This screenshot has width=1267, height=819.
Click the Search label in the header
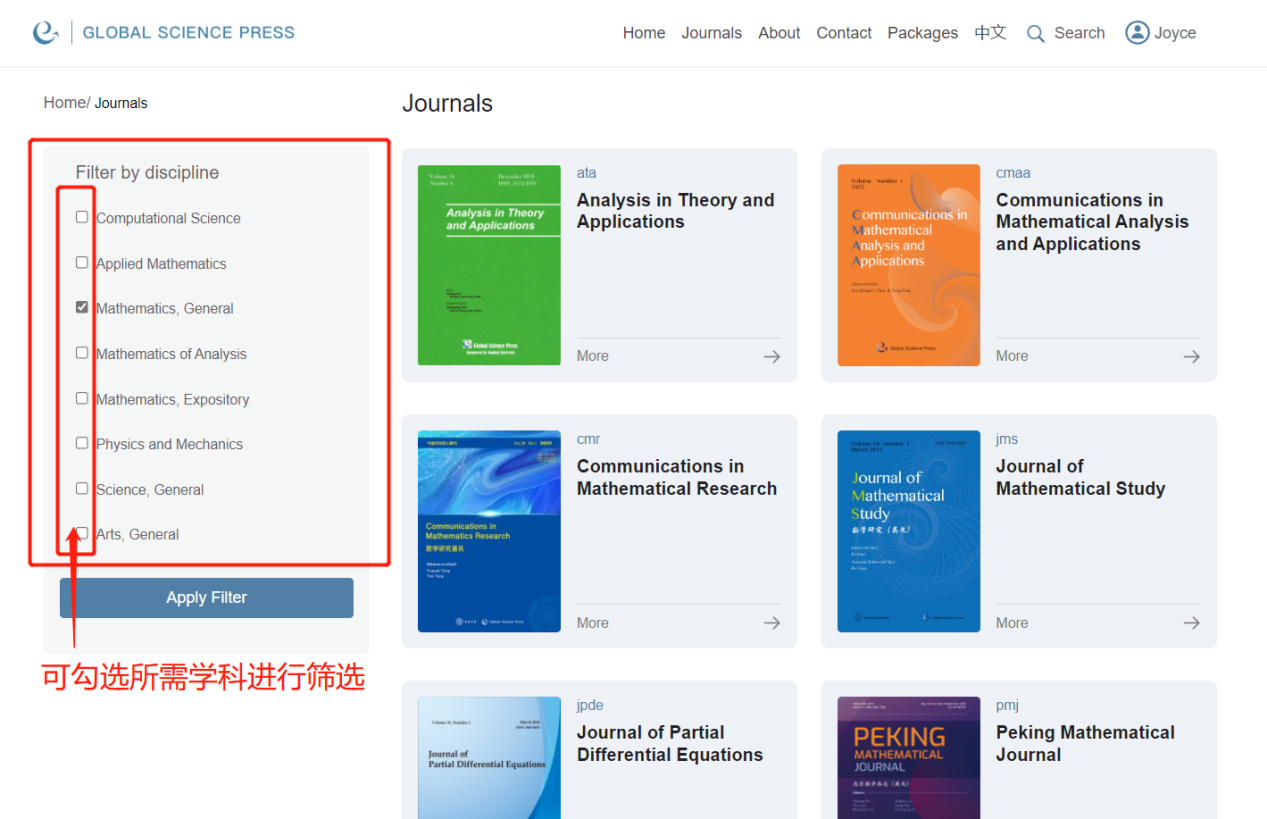[x=1080, y=33]
